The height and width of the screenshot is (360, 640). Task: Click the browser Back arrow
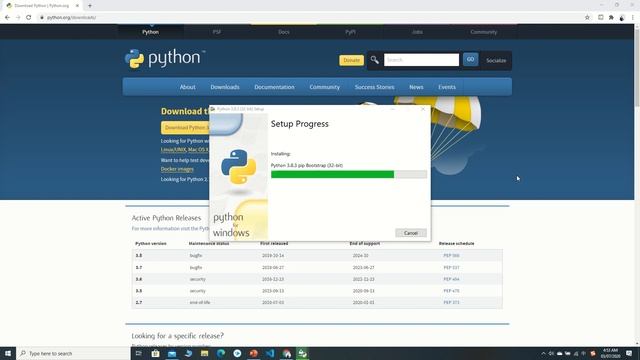pyautogui.click(x=7, y=18)
